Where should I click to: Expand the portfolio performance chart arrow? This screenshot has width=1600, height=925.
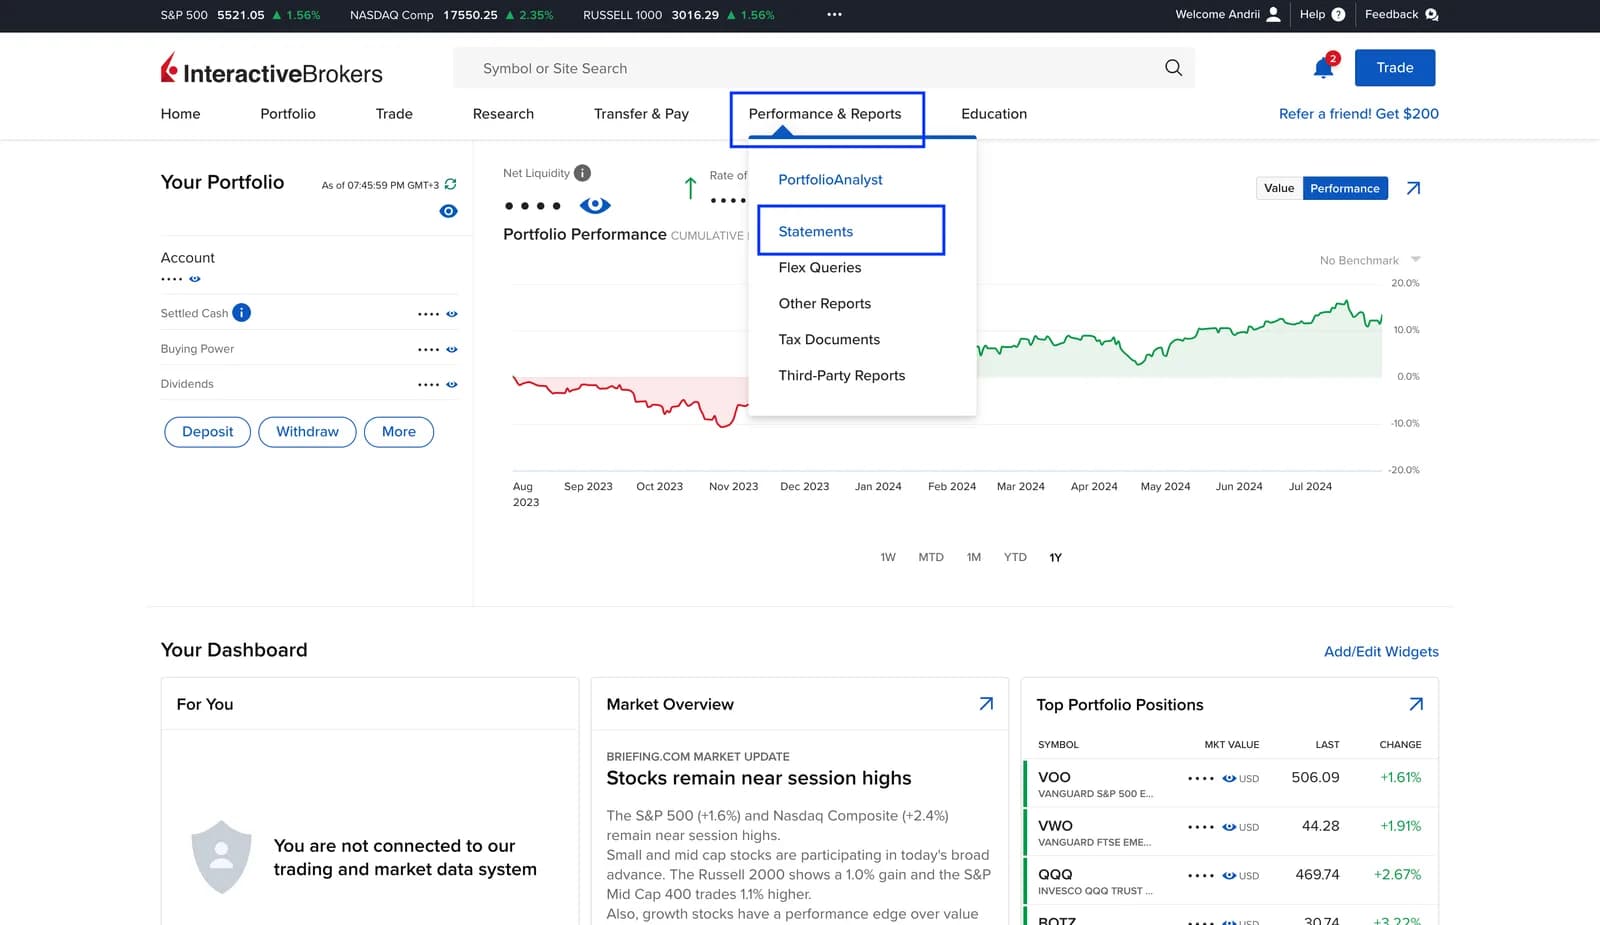pos(1413,188)
